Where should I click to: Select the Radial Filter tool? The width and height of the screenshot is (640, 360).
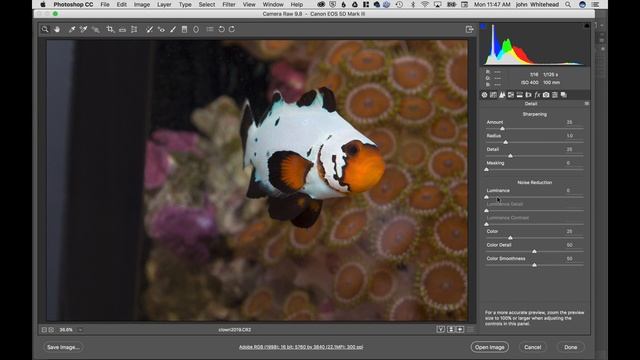point(196,29)
